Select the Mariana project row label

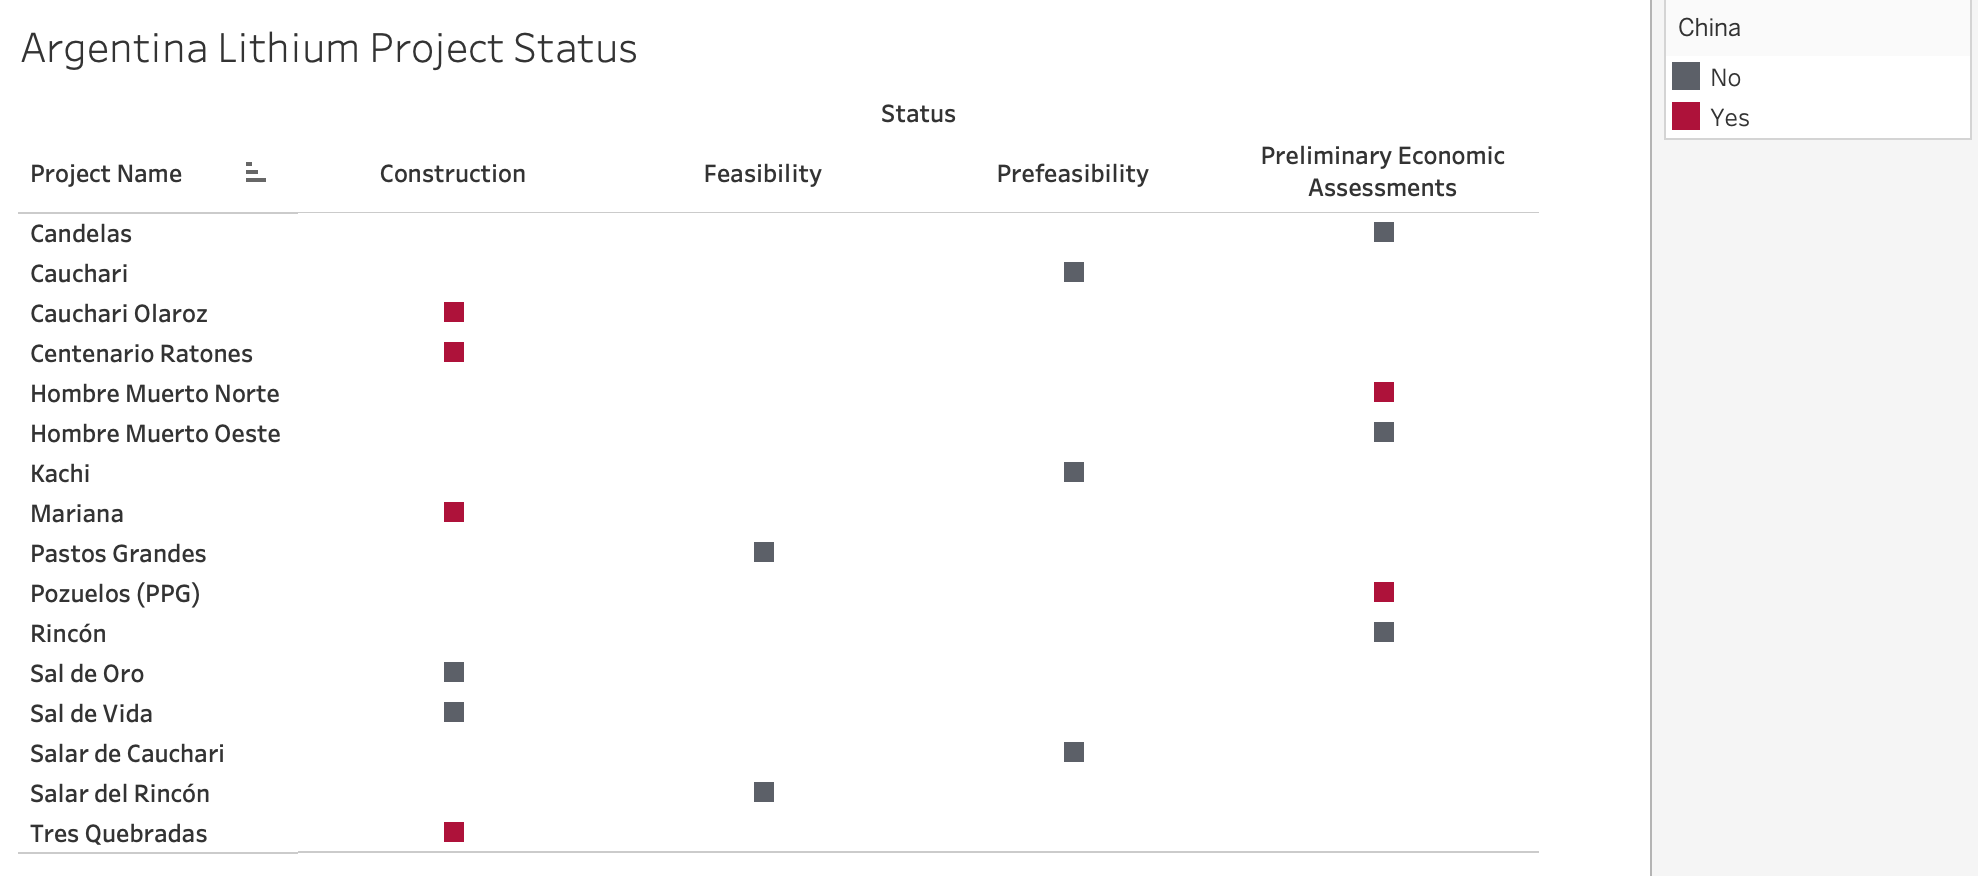pos(77,514)
